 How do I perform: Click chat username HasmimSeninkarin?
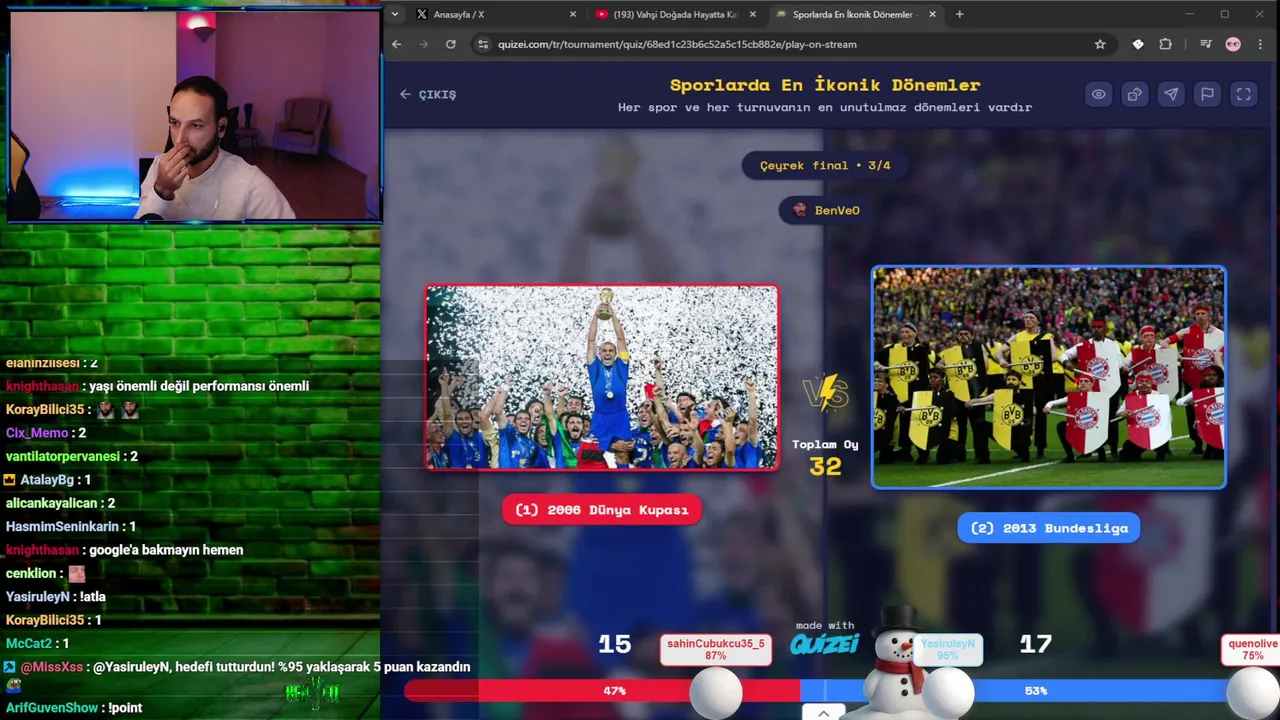(x=62, y=526)
